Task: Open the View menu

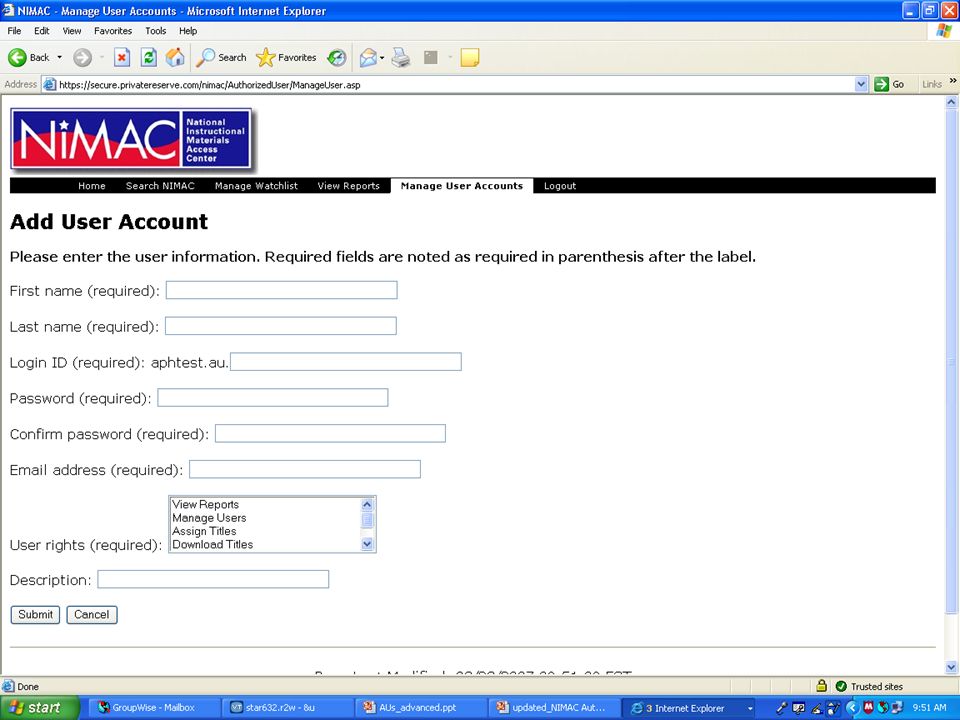Action: click(72, 31)
